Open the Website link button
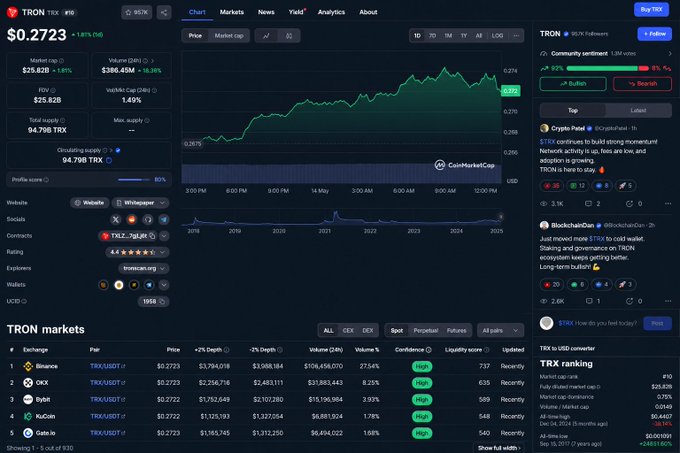Viewport: 680px width, 453px height. (89, 203)
